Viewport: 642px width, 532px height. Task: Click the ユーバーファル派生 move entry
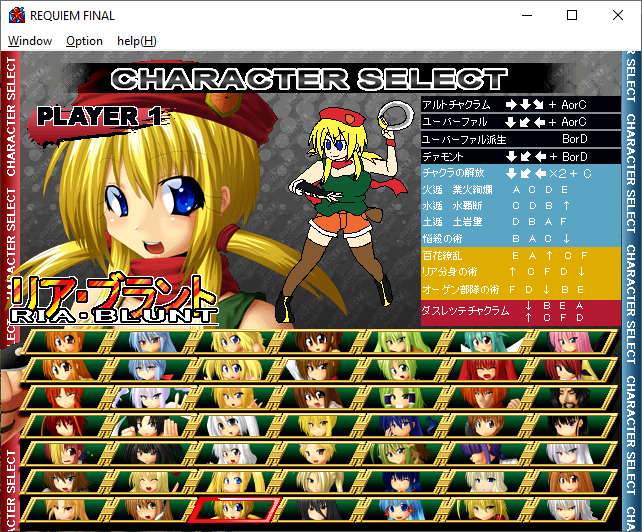[x=521, y=139]
